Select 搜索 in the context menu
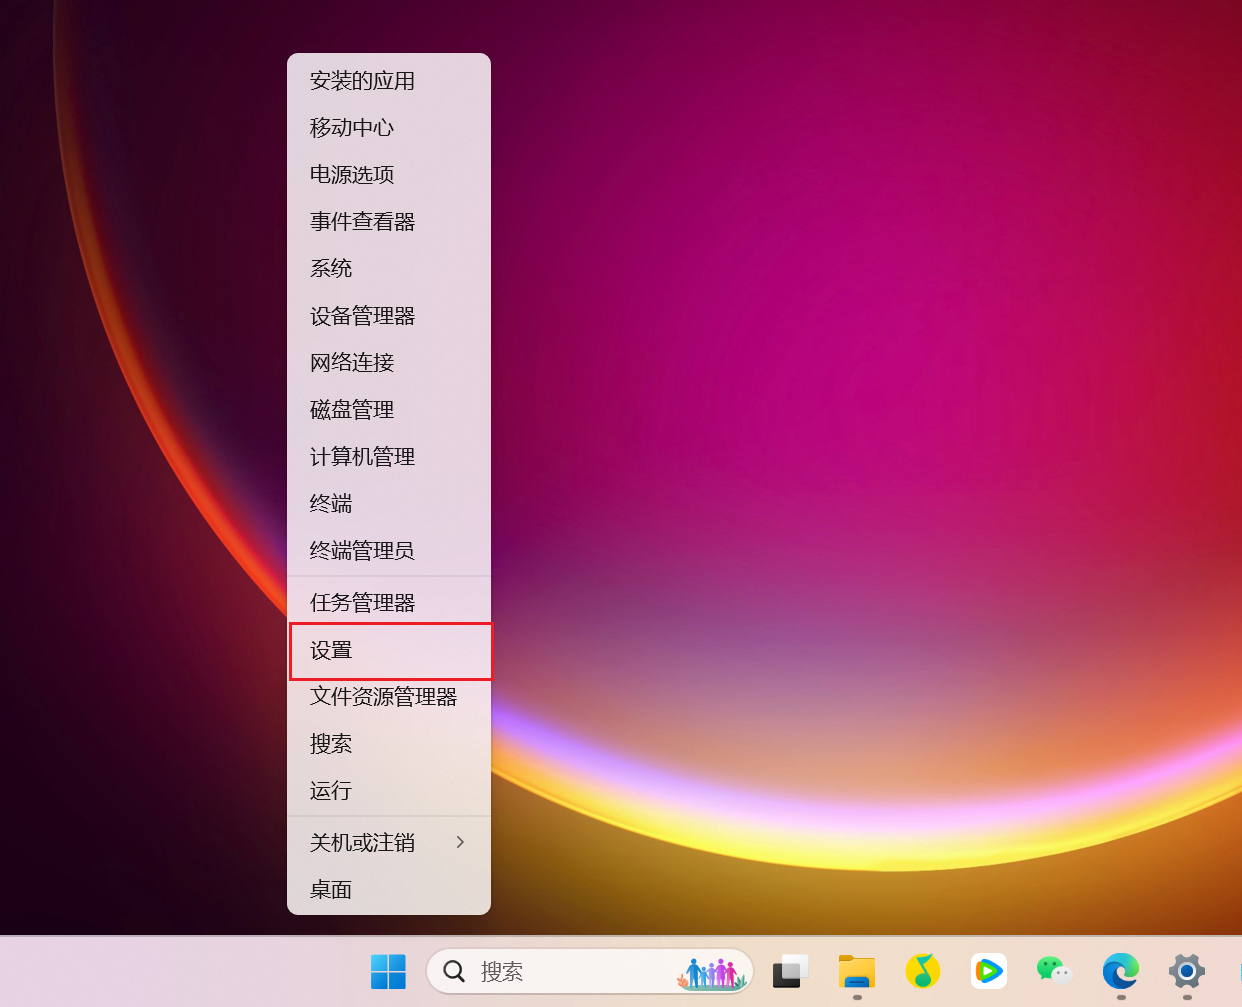The height and width of the screenshot is (1007, 1242). coord(389,744)
